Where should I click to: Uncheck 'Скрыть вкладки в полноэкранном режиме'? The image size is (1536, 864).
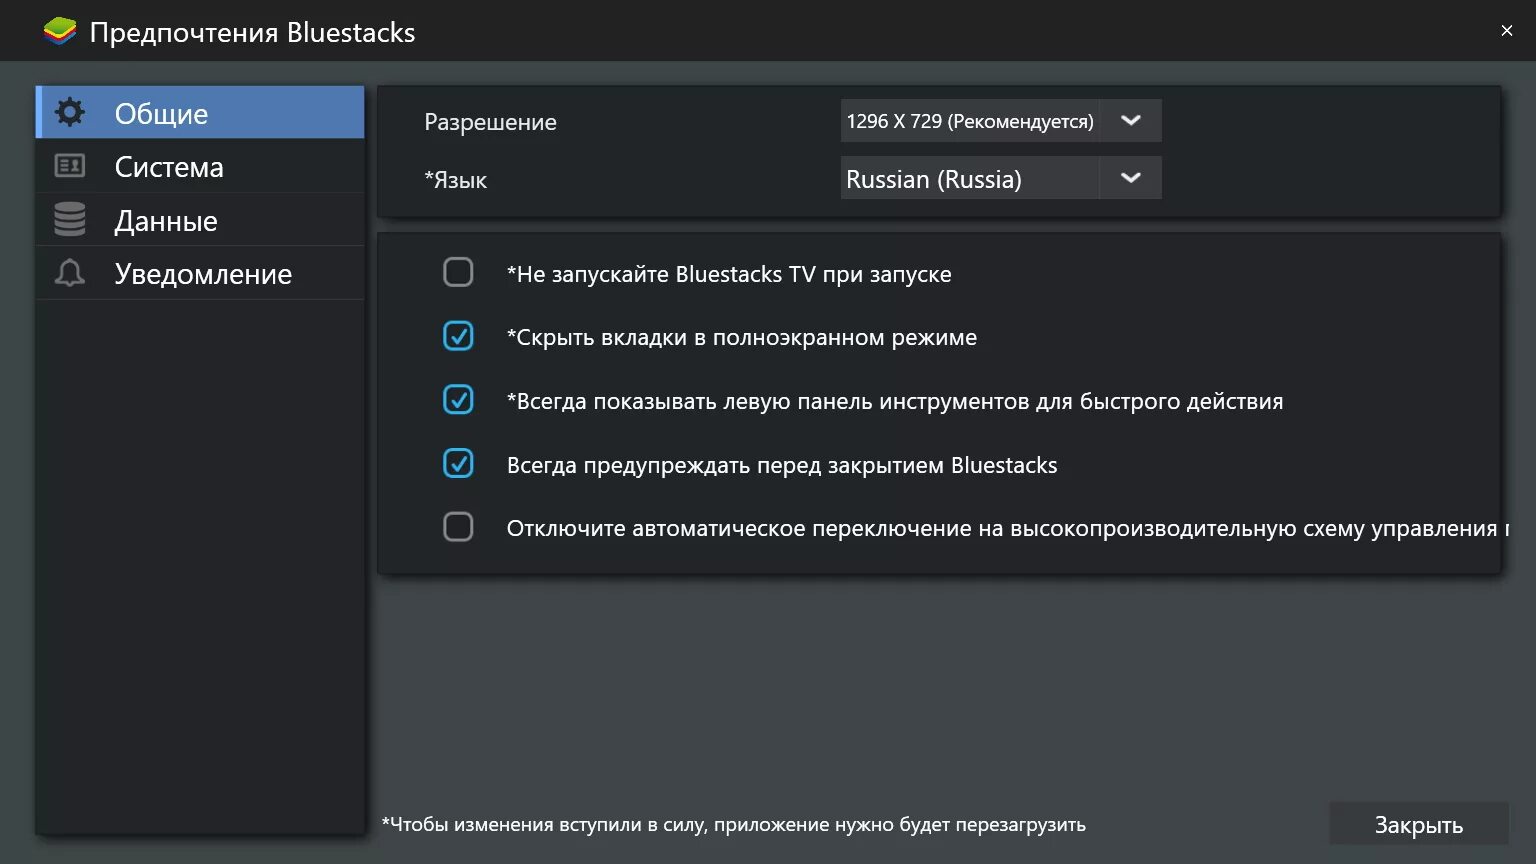tap(458, 336)
